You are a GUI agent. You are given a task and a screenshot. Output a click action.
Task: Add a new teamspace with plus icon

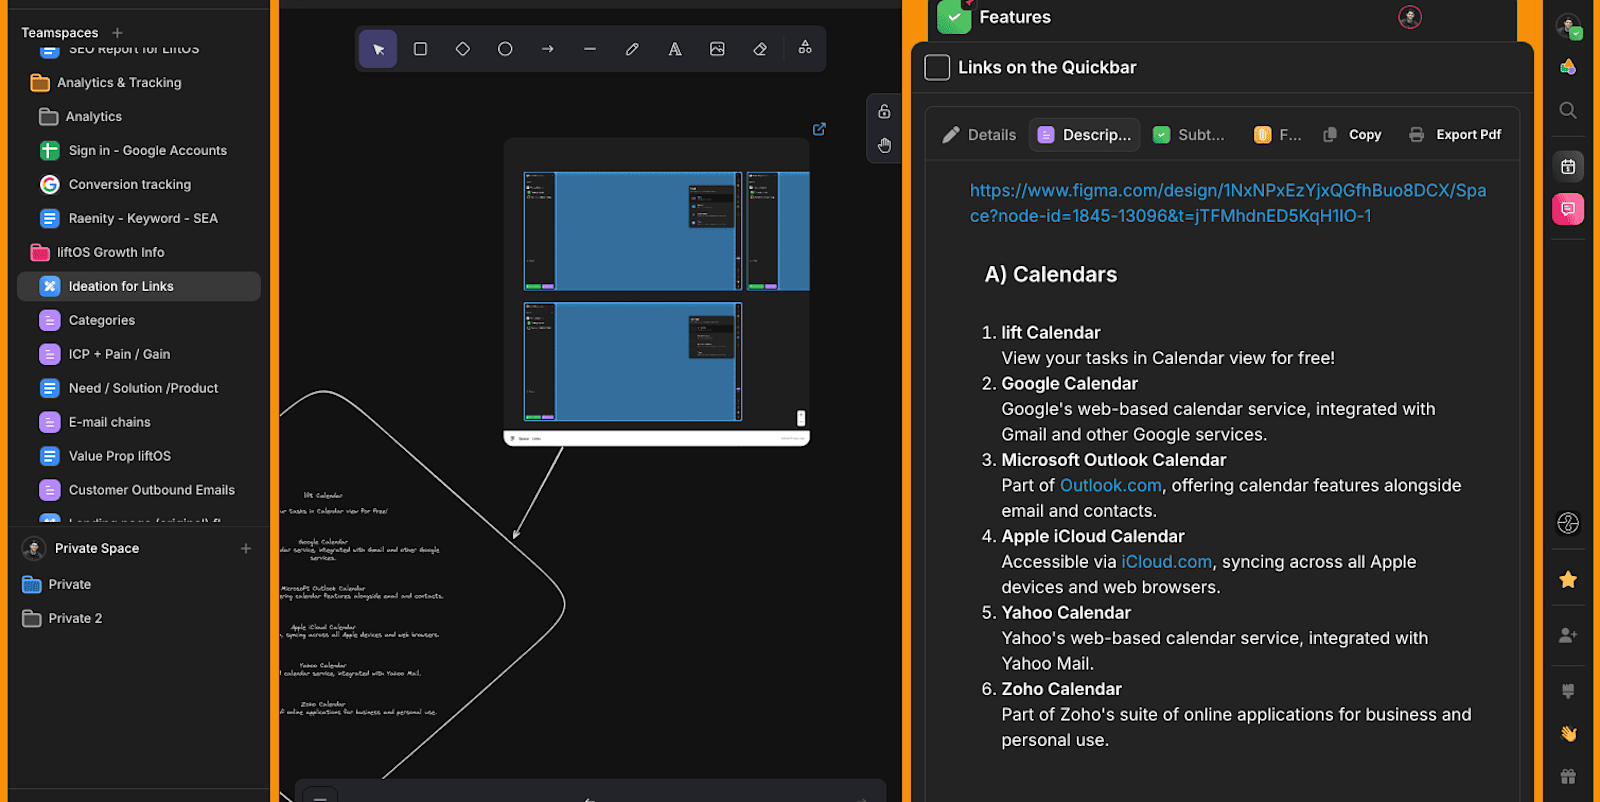(117, 33)
